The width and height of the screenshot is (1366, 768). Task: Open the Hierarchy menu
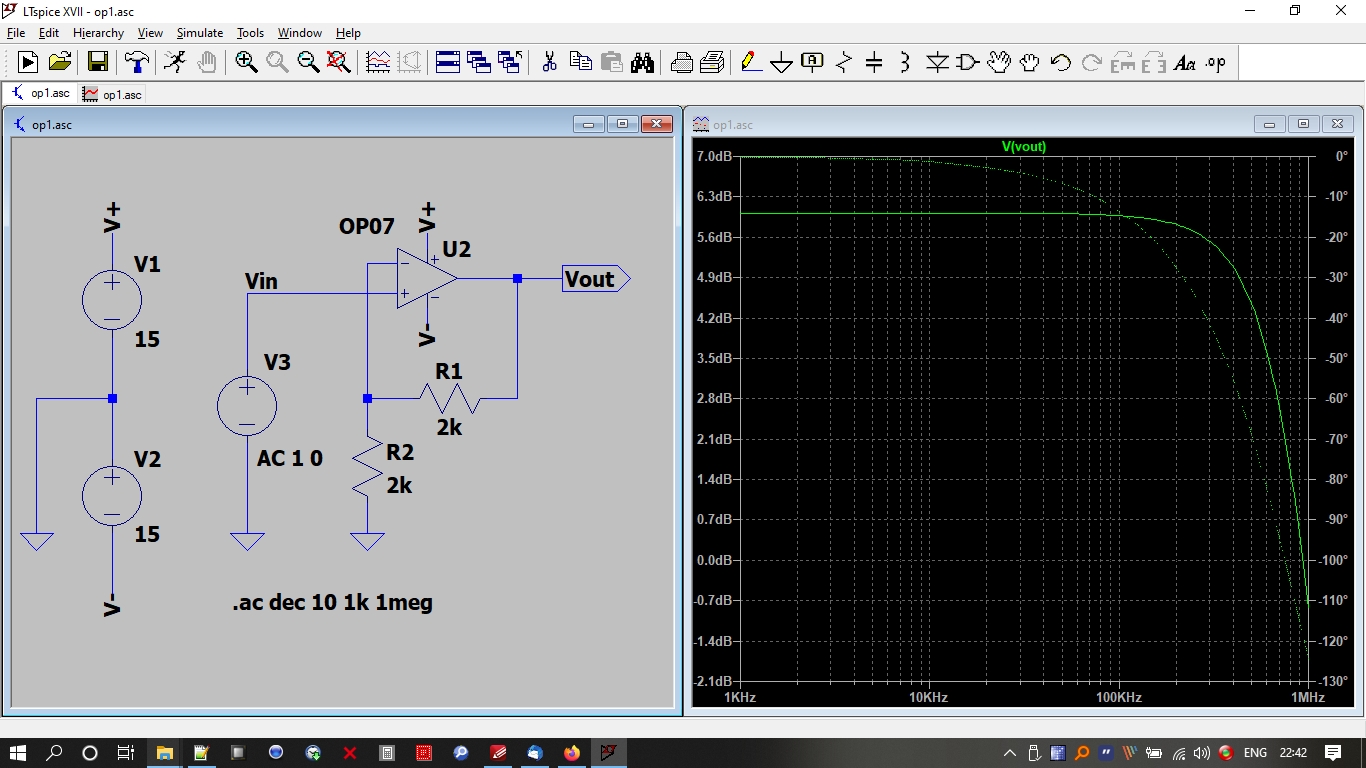coord(98,33)
